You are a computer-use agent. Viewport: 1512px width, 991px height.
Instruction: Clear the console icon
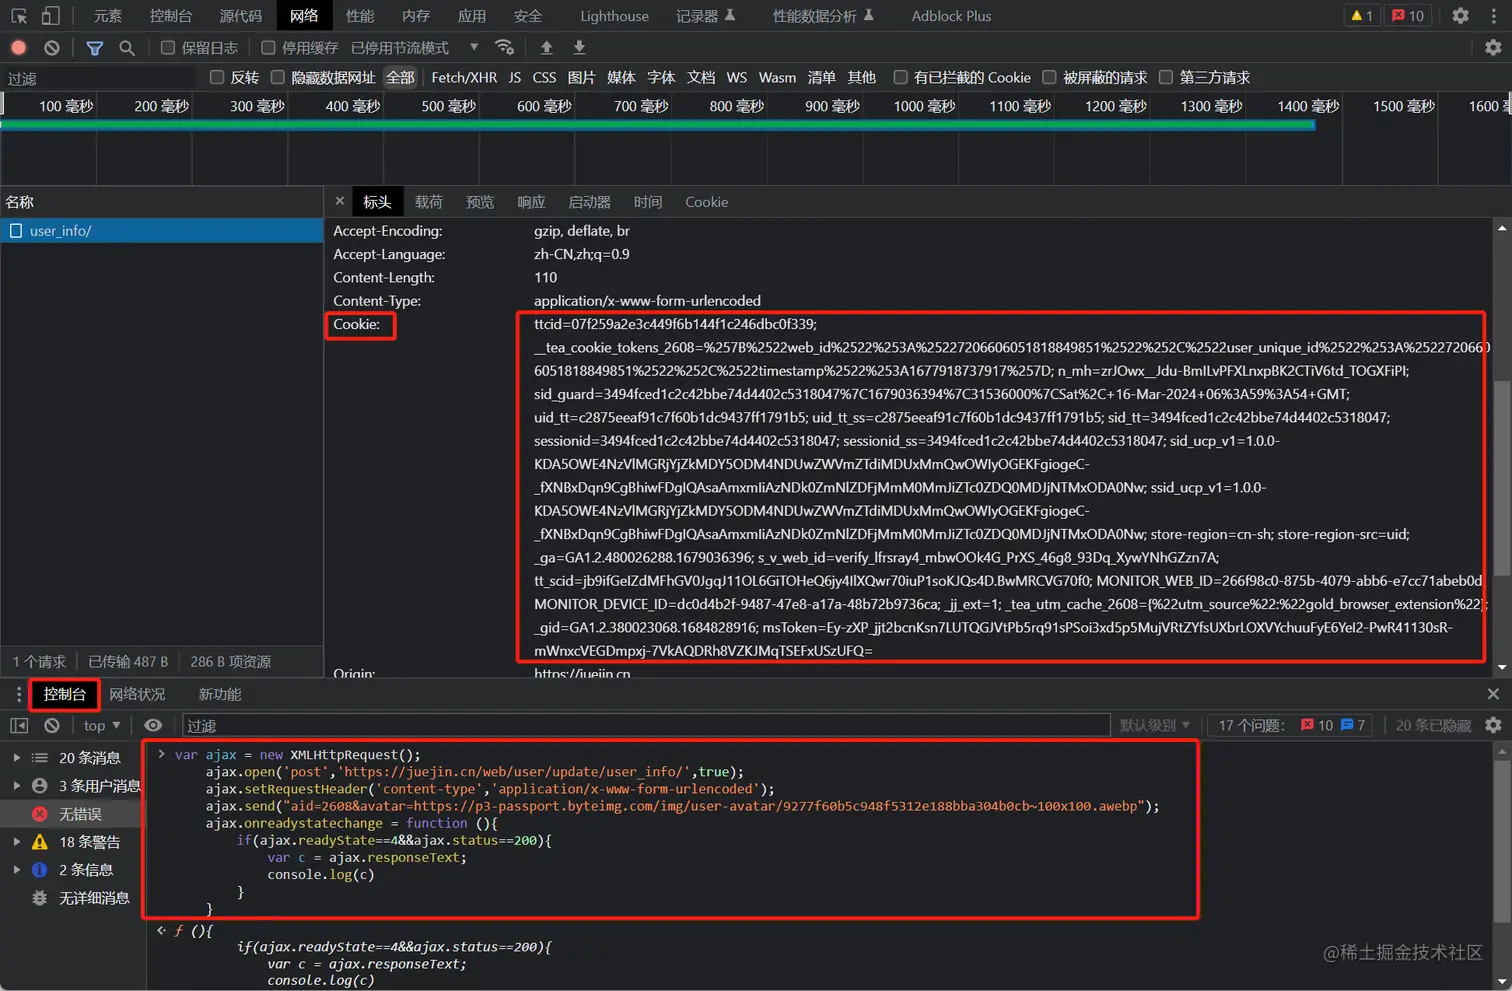(x=52, y=725)
